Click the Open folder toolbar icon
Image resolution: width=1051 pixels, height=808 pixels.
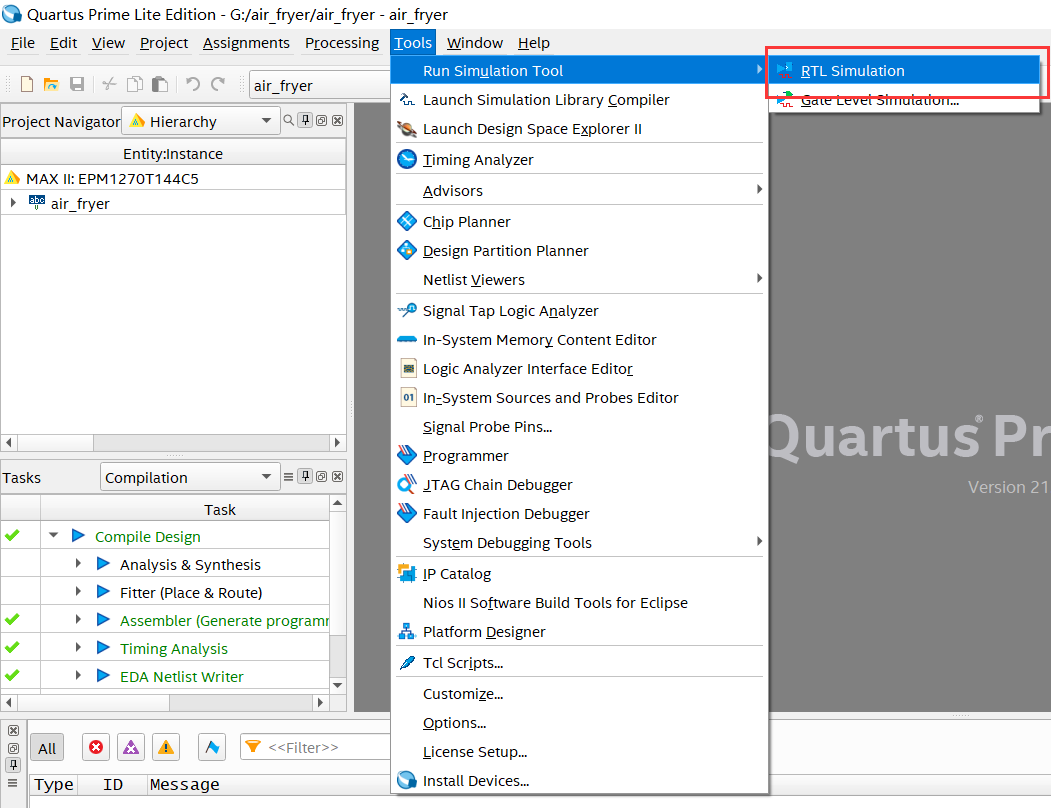(51, 84)
